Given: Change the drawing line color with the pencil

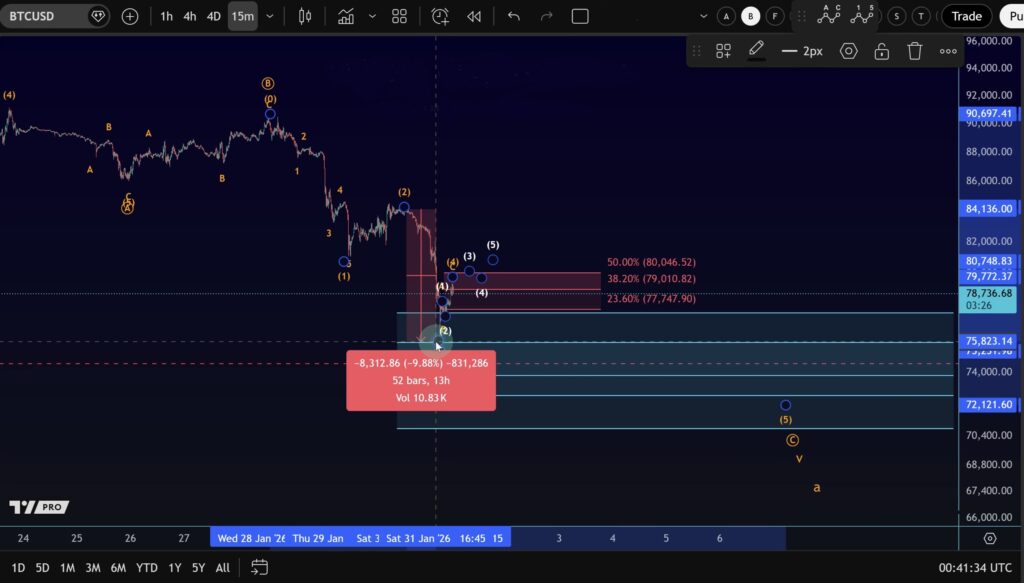Looking at the screenshot, I should pyautogui.click(x=756, y=49).
